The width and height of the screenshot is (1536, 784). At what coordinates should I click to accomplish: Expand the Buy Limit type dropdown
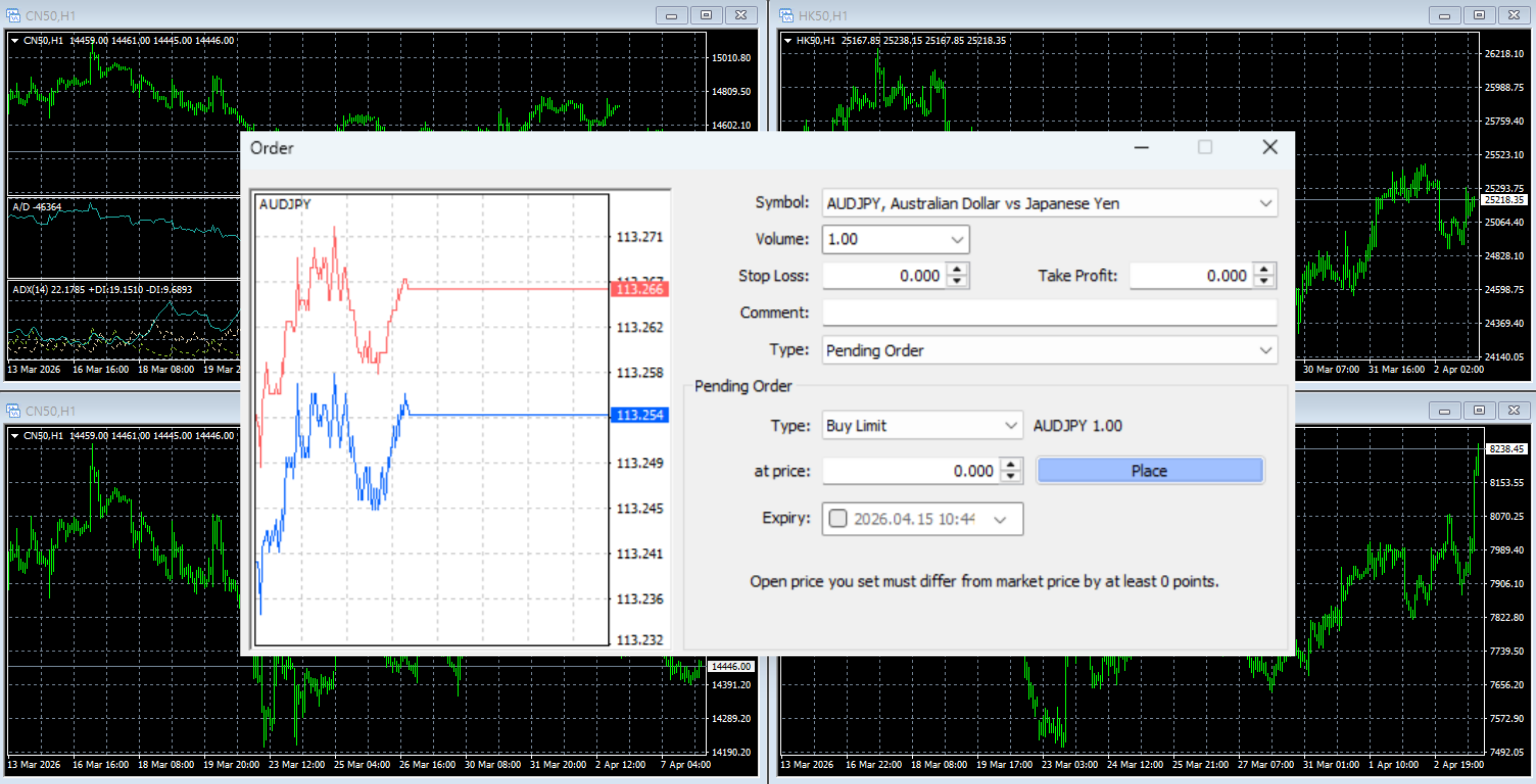click(x=922, y=425)
